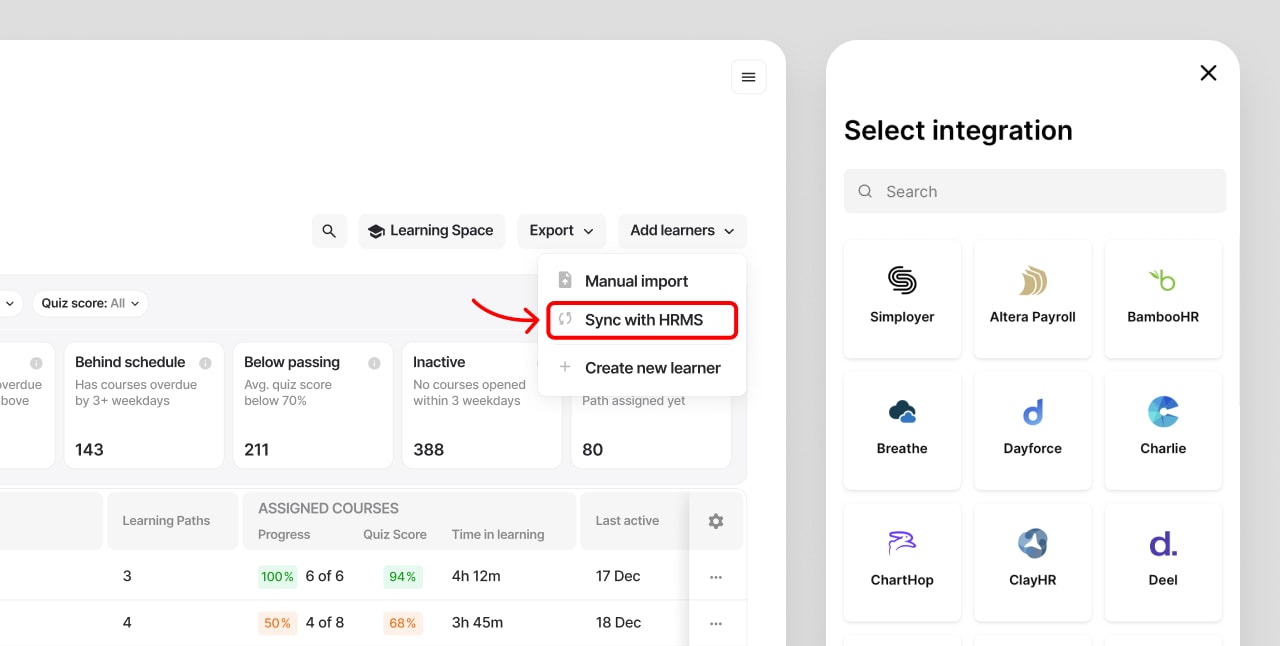Sort by Last active column
The height and width of the screenshot is (646, 1280).
[627, 521]
